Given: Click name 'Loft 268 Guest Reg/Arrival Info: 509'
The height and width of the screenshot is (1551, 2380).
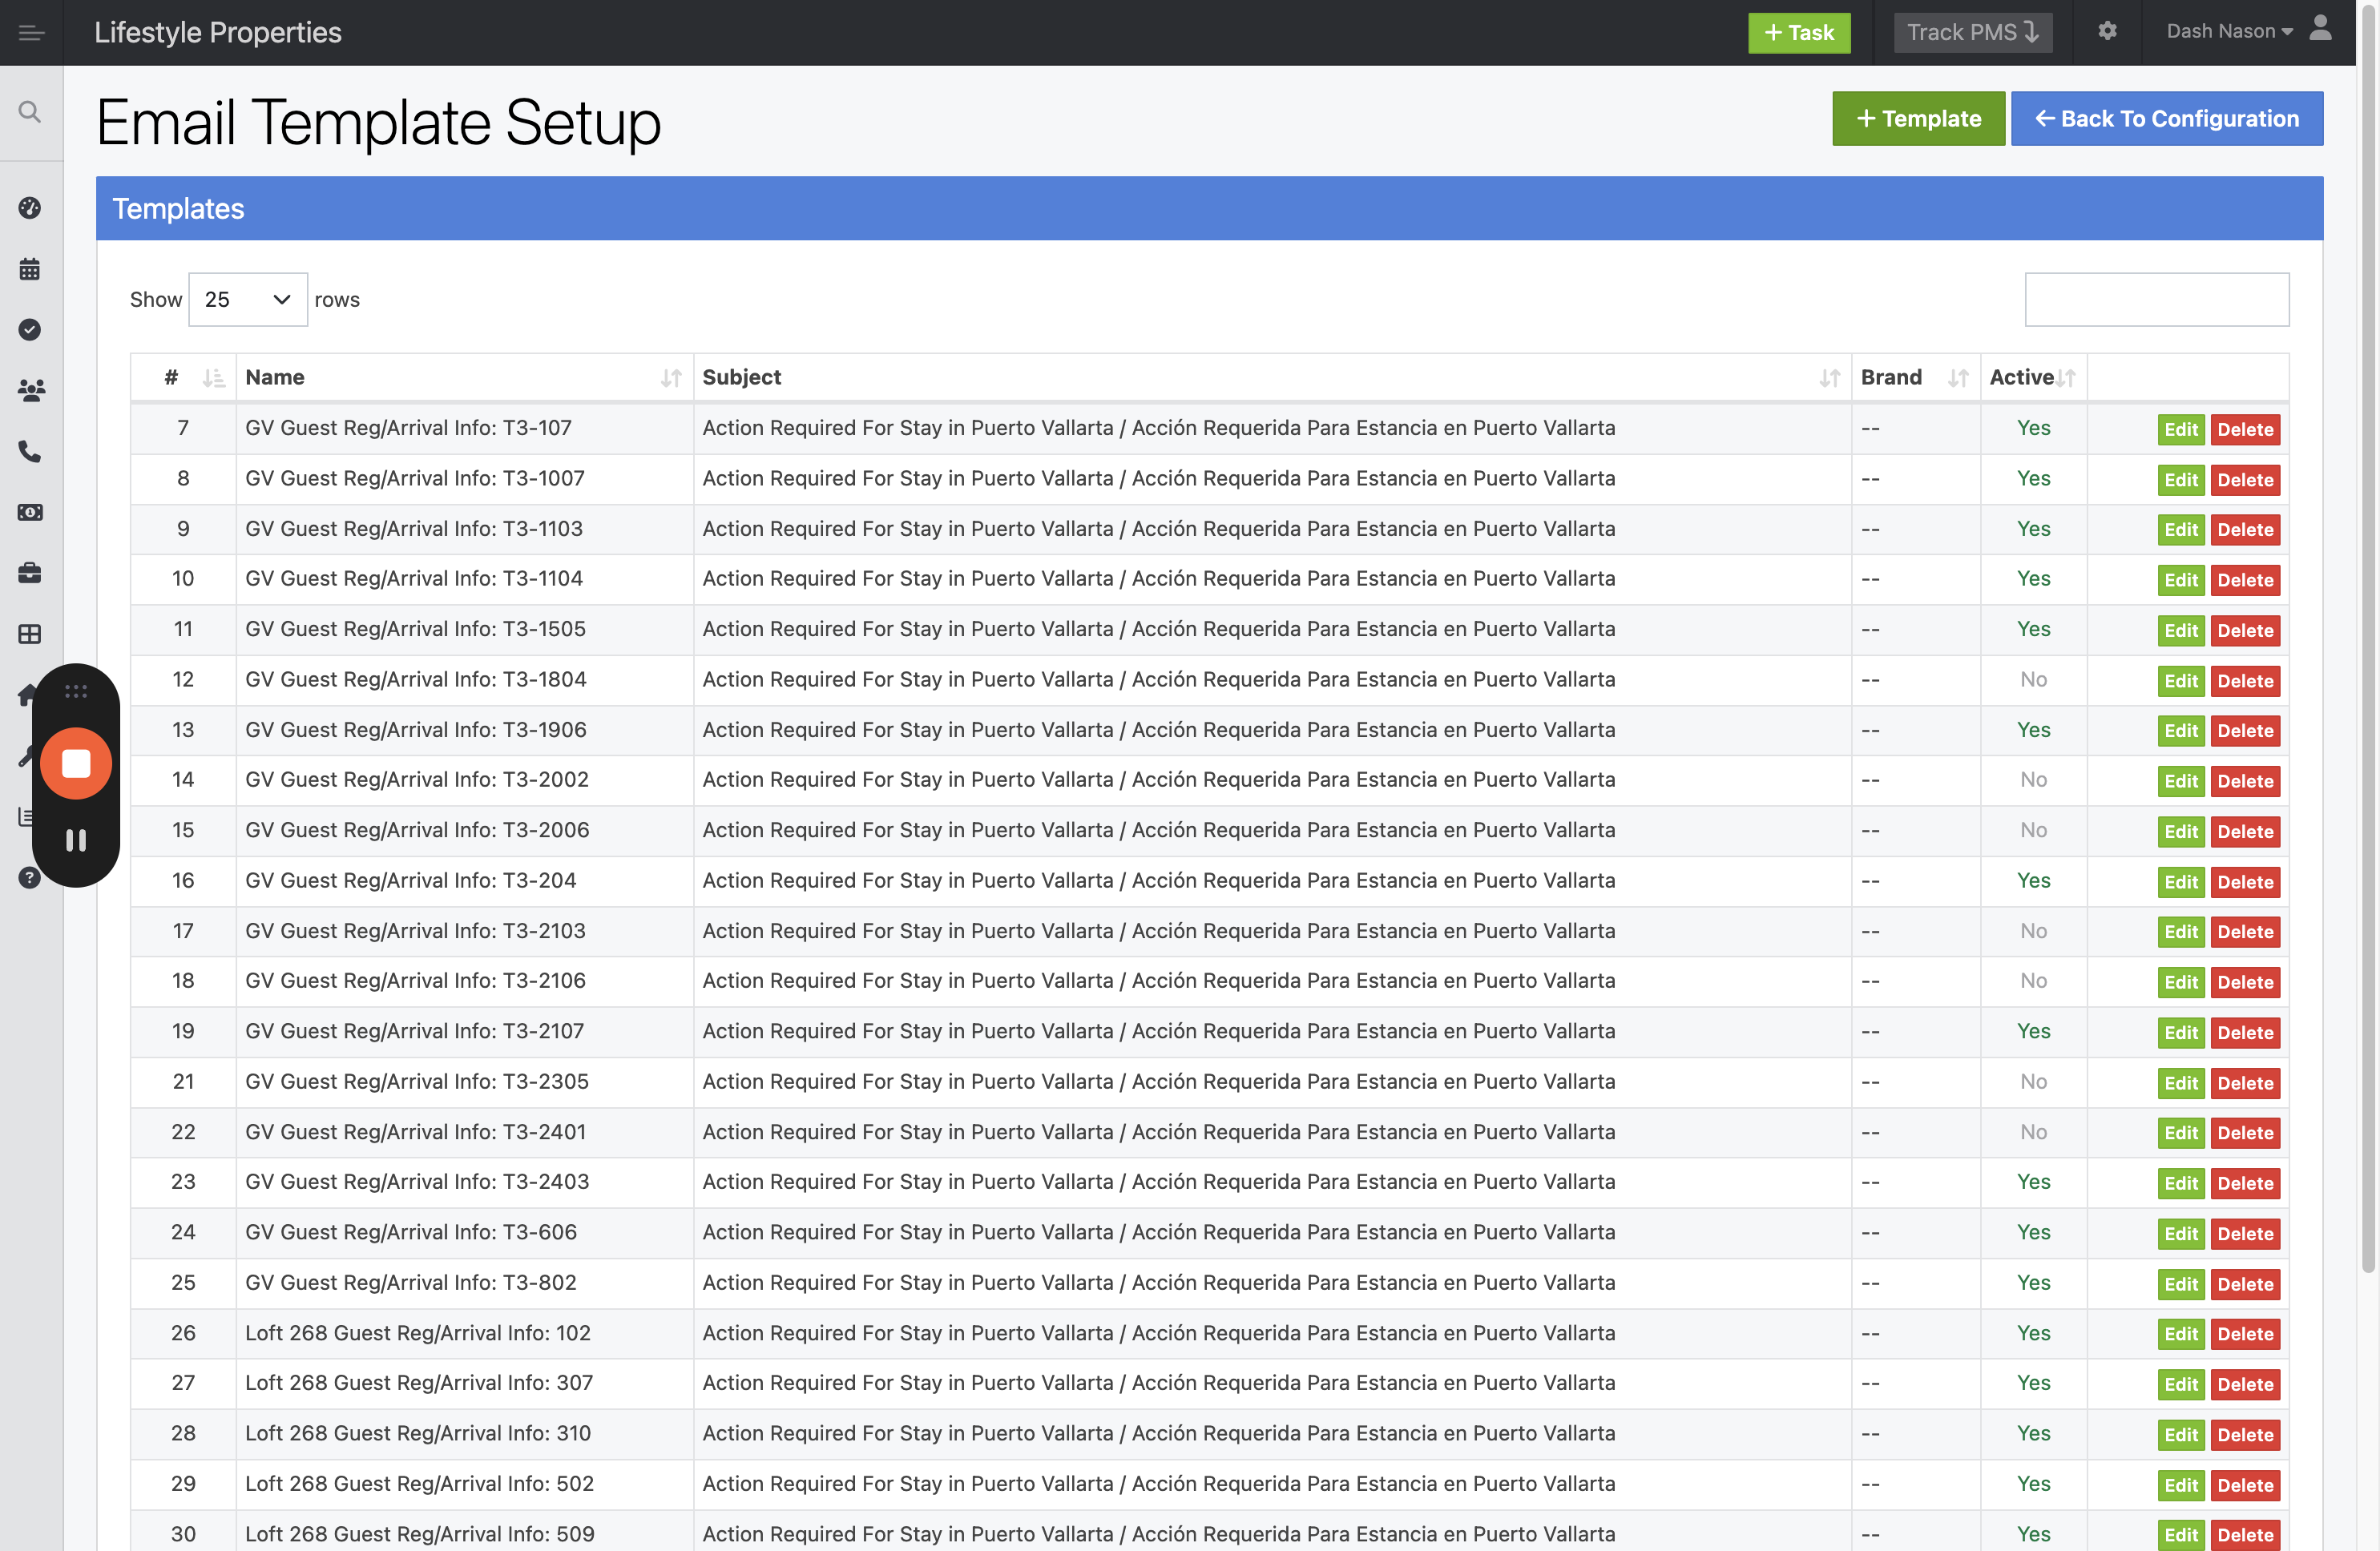Looking at the screenshot, I should pyautogui.click(x=420, y=1534).
